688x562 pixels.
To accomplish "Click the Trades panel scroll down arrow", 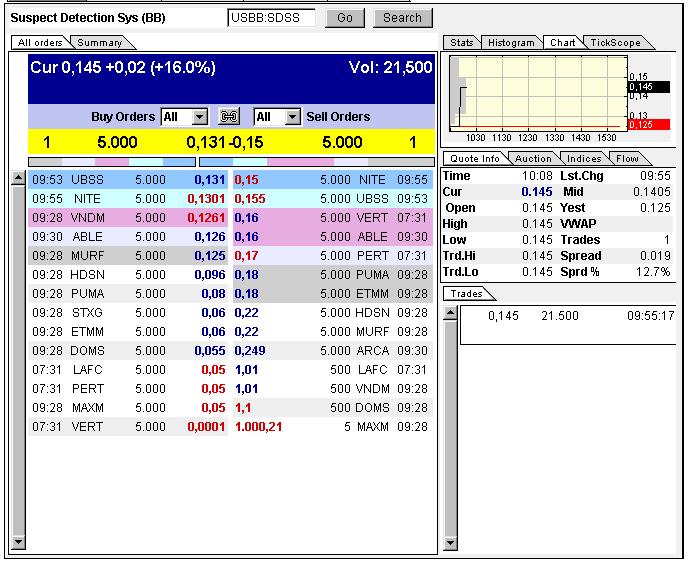I will 451,543.
